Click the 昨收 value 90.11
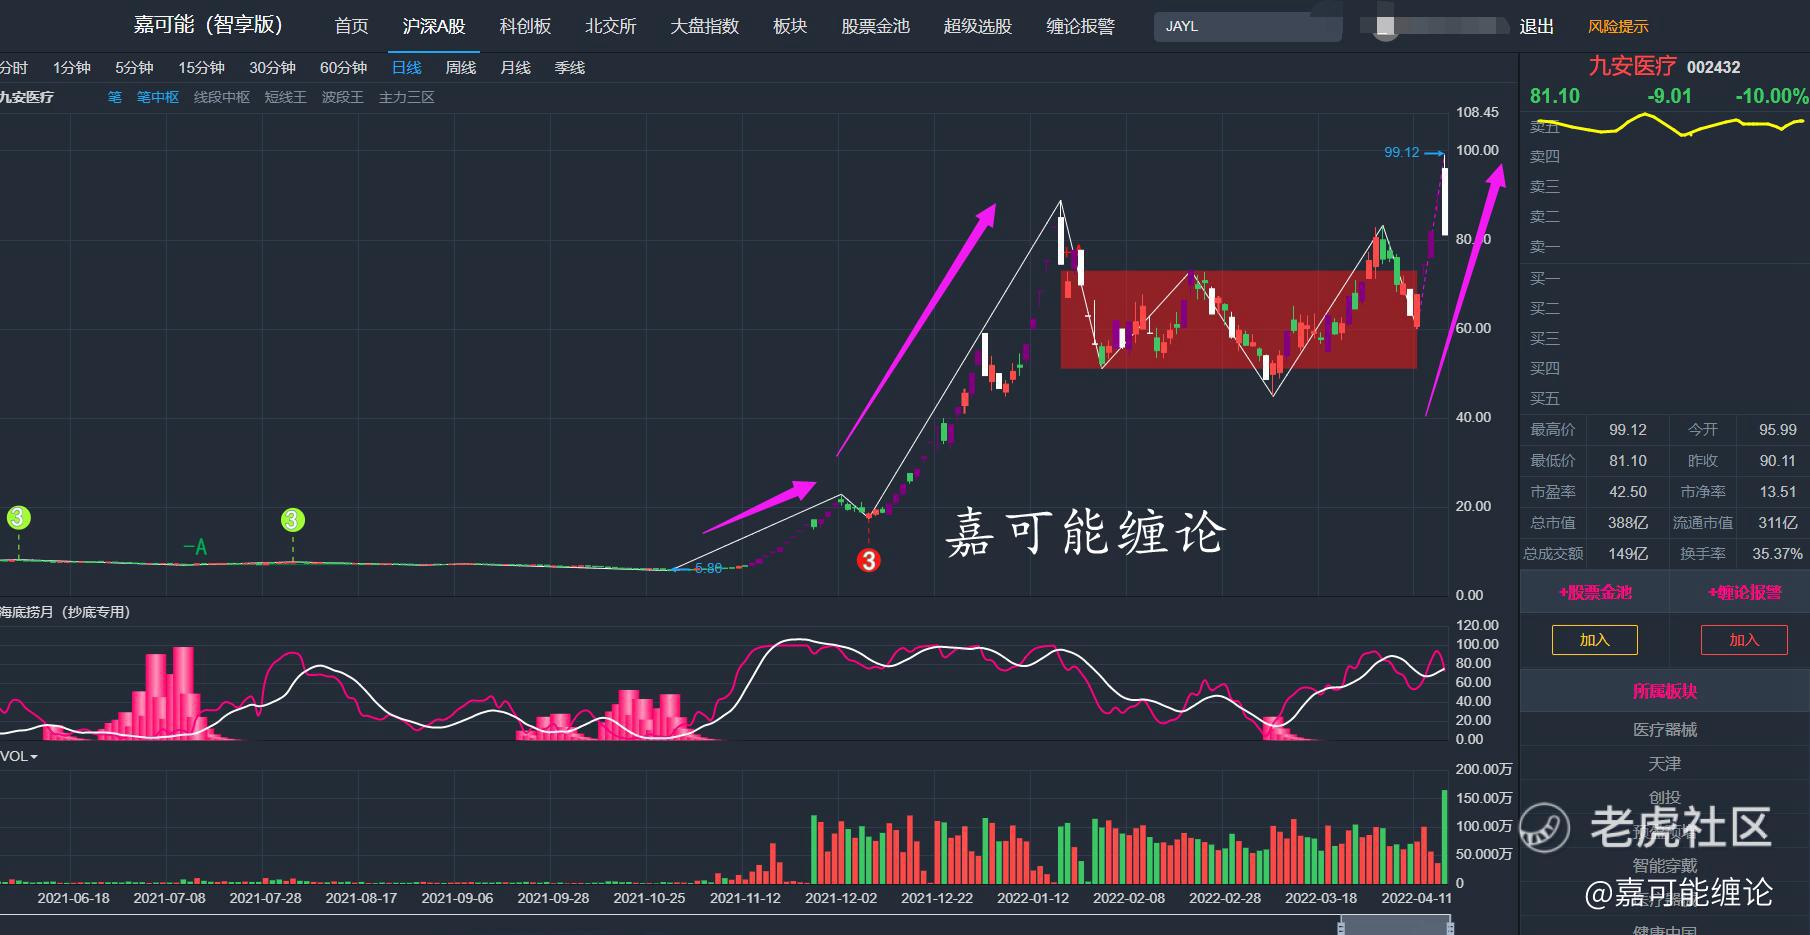 [x=1777, y=461]
